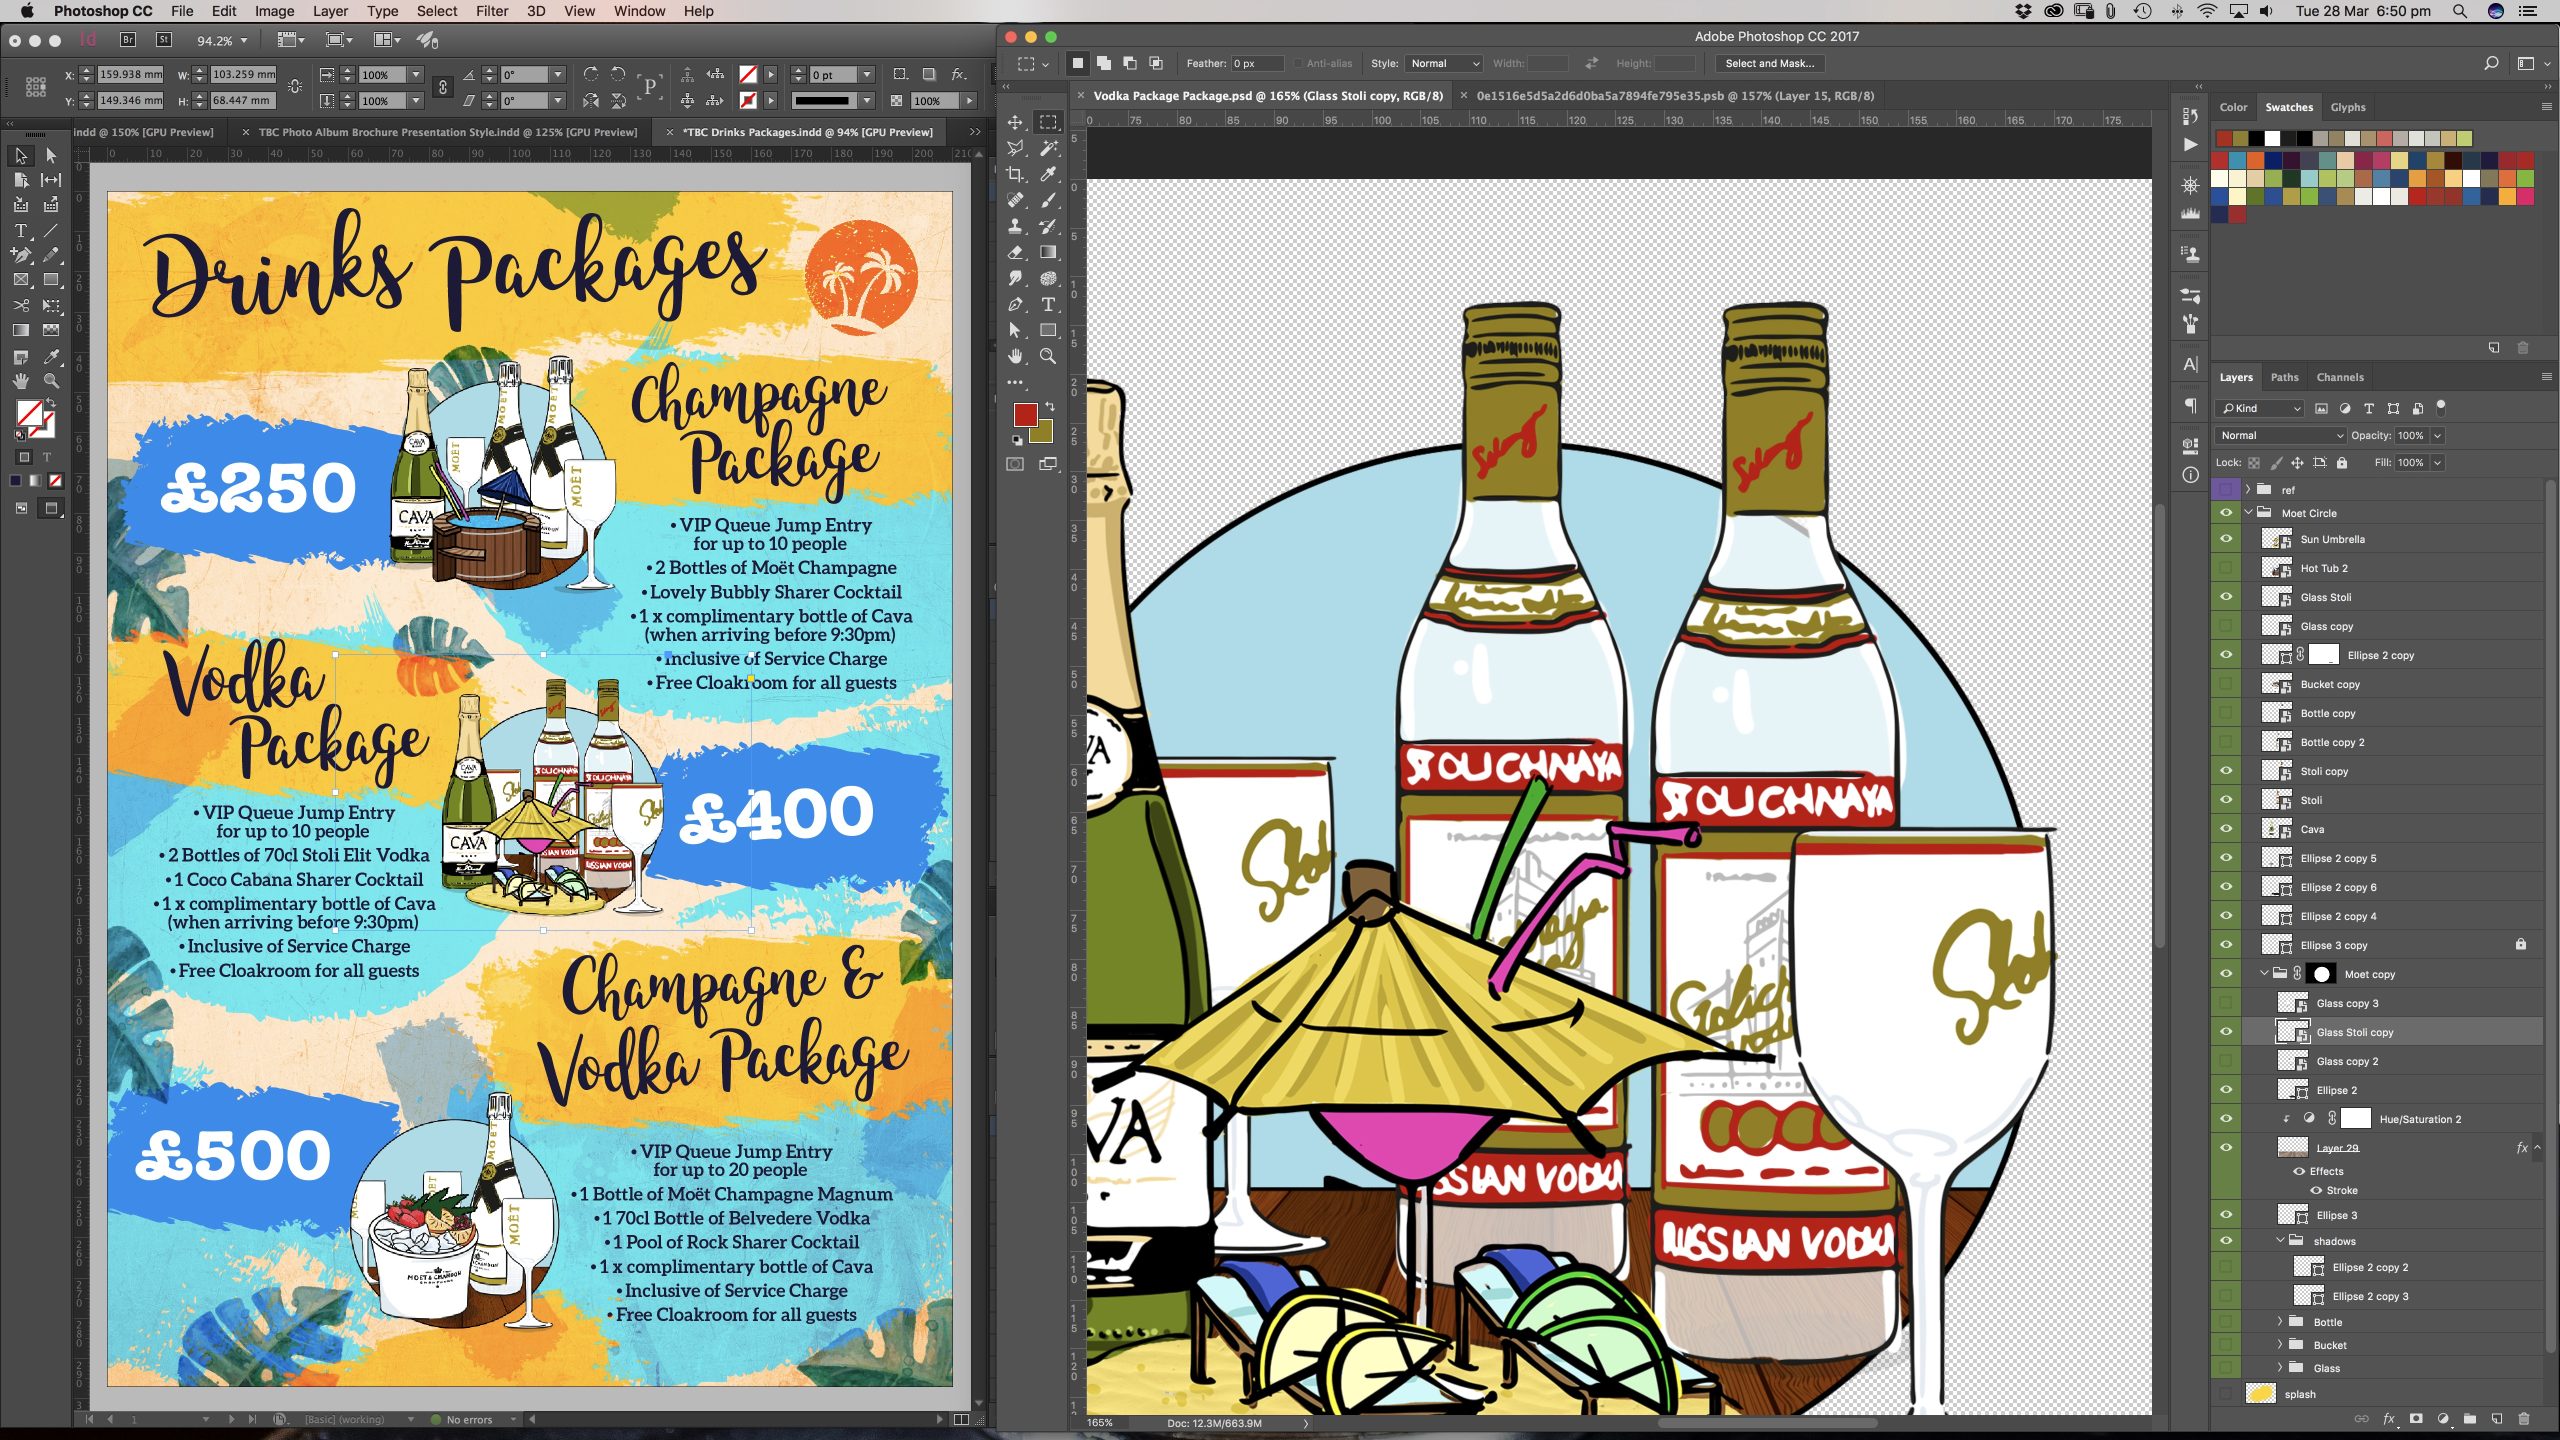Open the File menu
This screenshot has width=2560, height=1440.
click(182, 11)
